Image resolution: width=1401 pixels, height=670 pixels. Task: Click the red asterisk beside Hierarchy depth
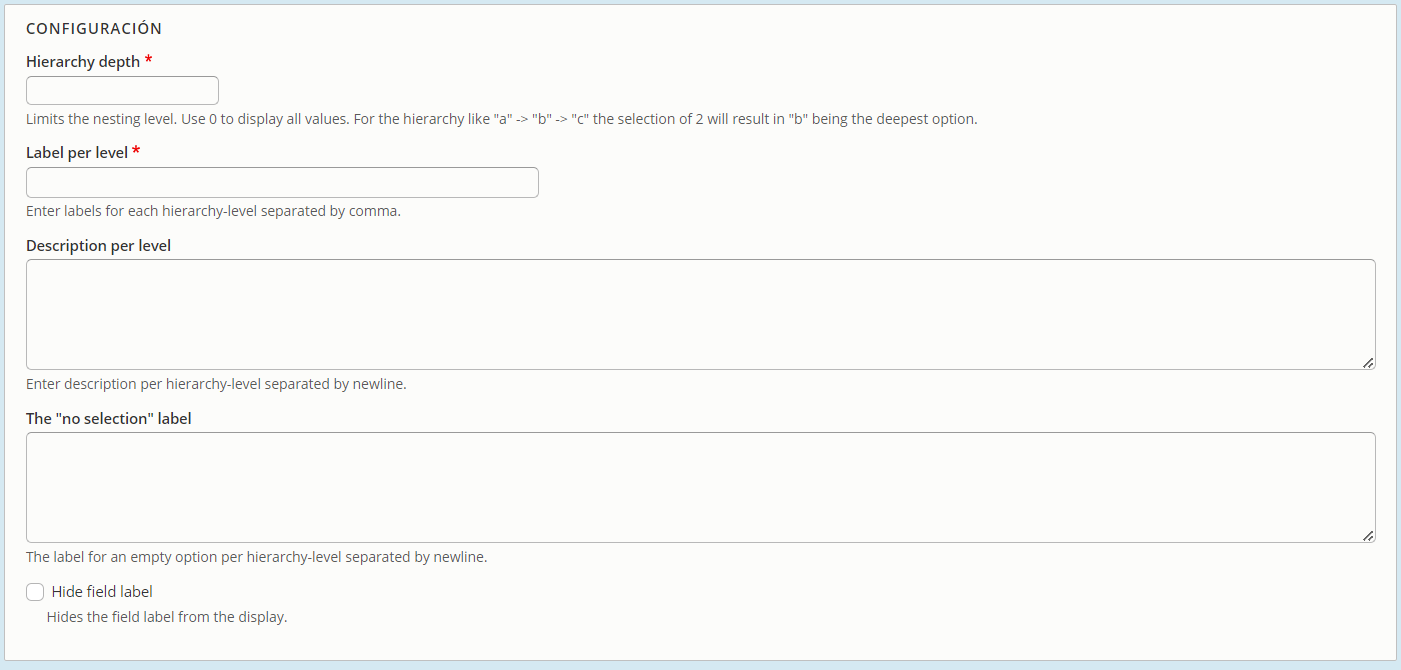(x=149, y=61)
